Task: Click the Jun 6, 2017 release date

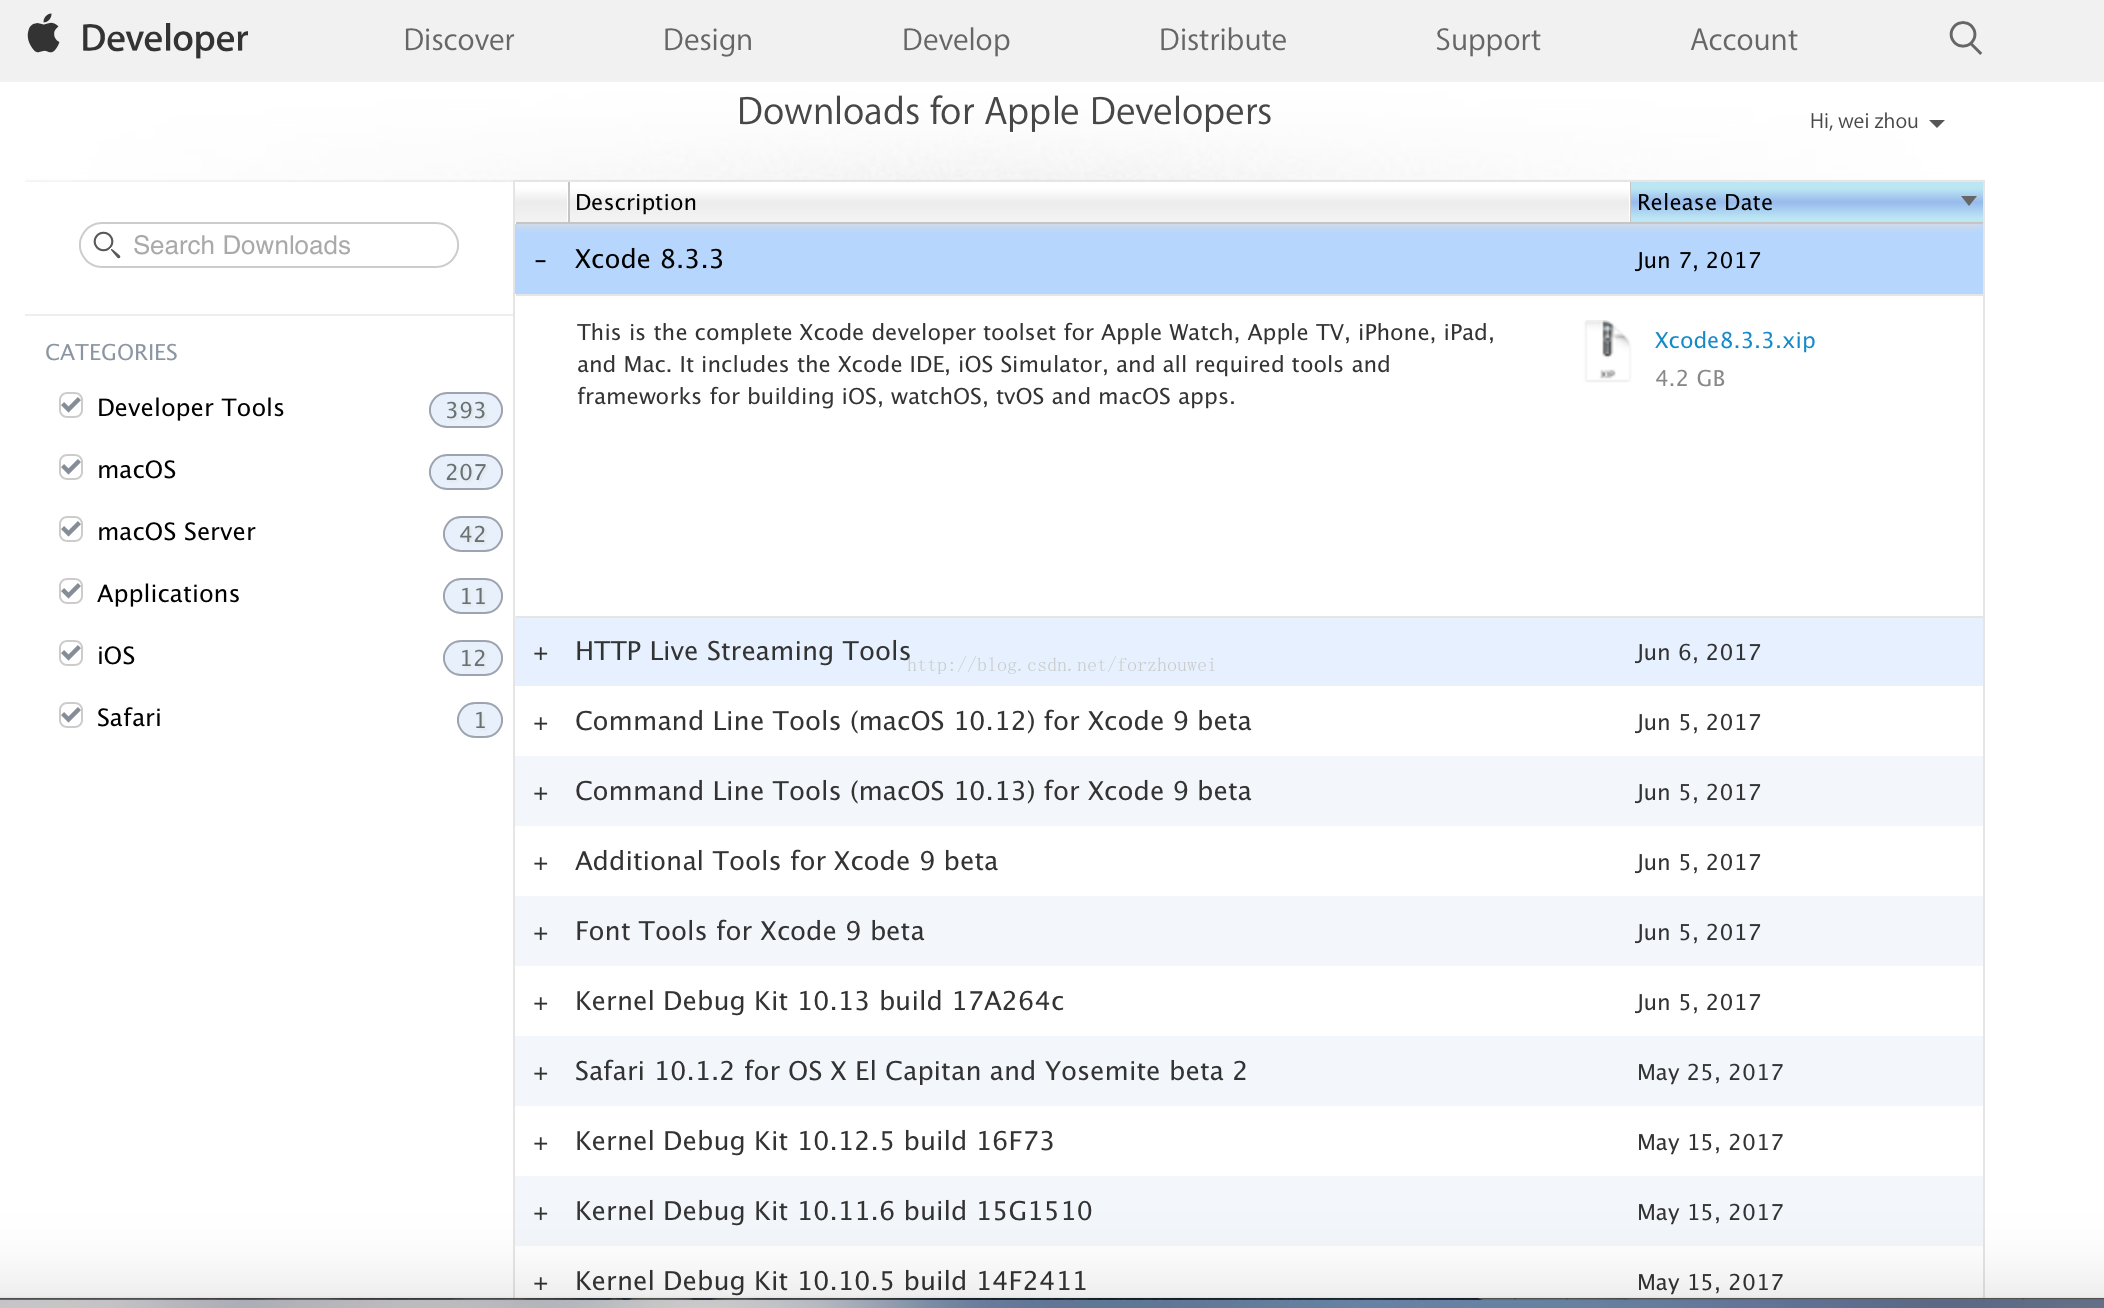Action: coord(1699,652)
